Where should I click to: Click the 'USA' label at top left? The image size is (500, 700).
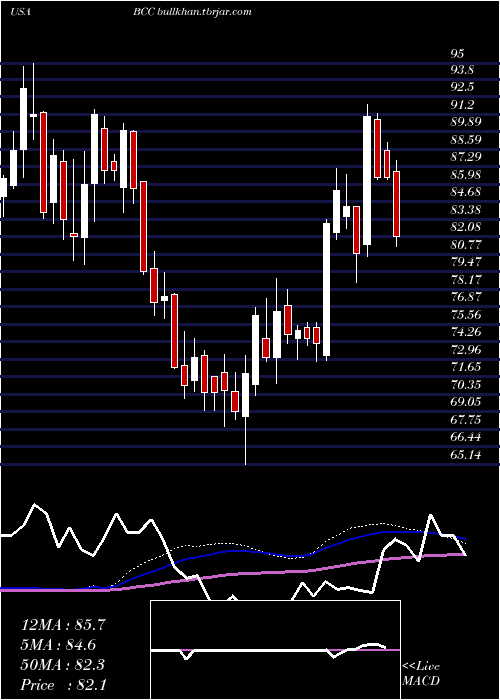tap(21, 12)
